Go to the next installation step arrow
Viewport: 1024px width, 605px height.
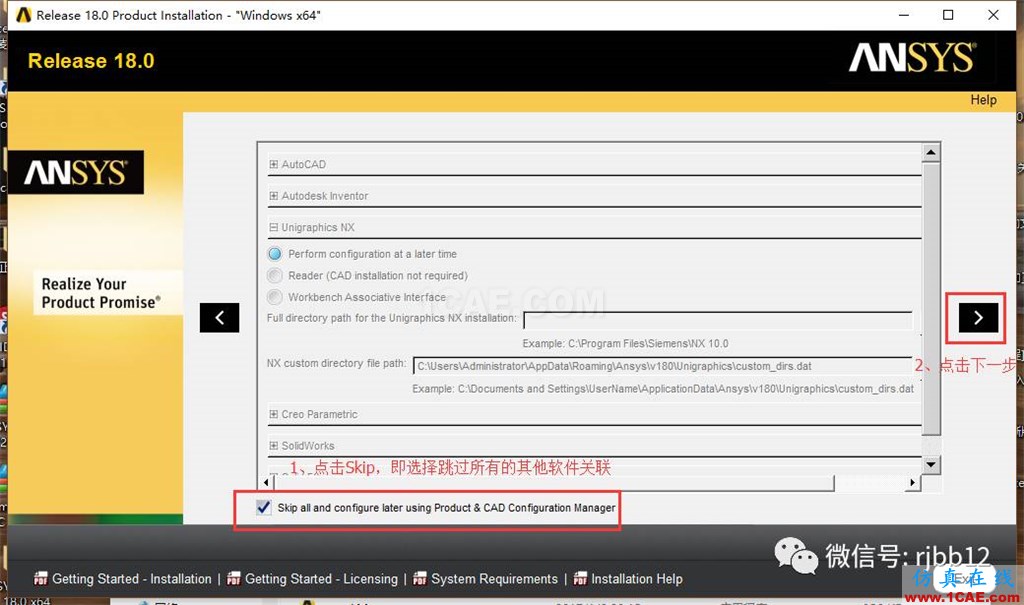[x=978, y=318]
